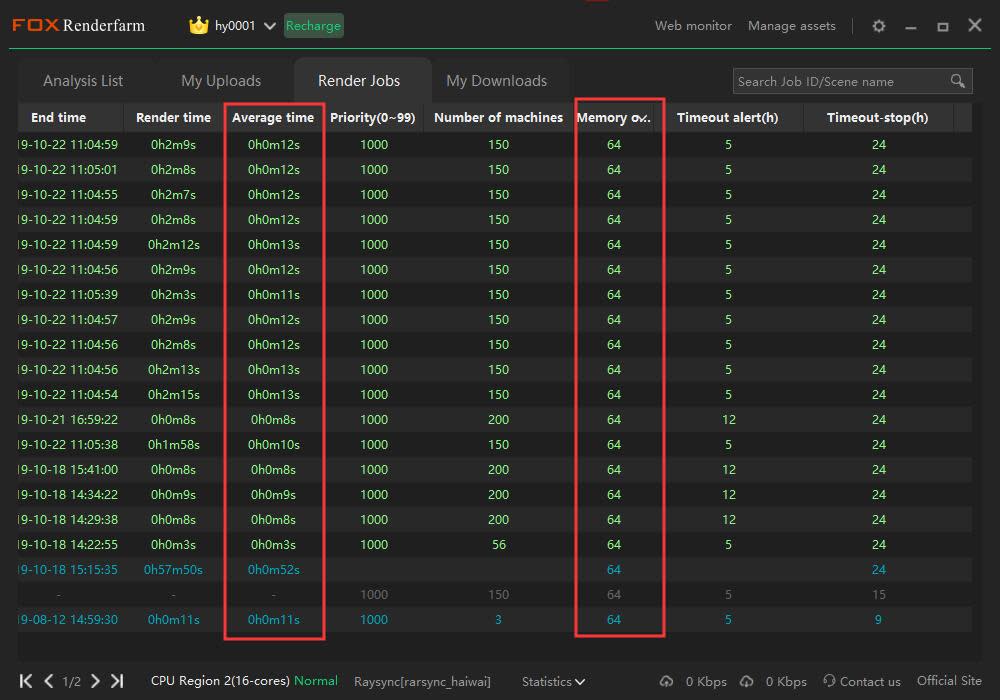Select row with end time 19-10-22 11:05:01

click(x=495, y=170)
